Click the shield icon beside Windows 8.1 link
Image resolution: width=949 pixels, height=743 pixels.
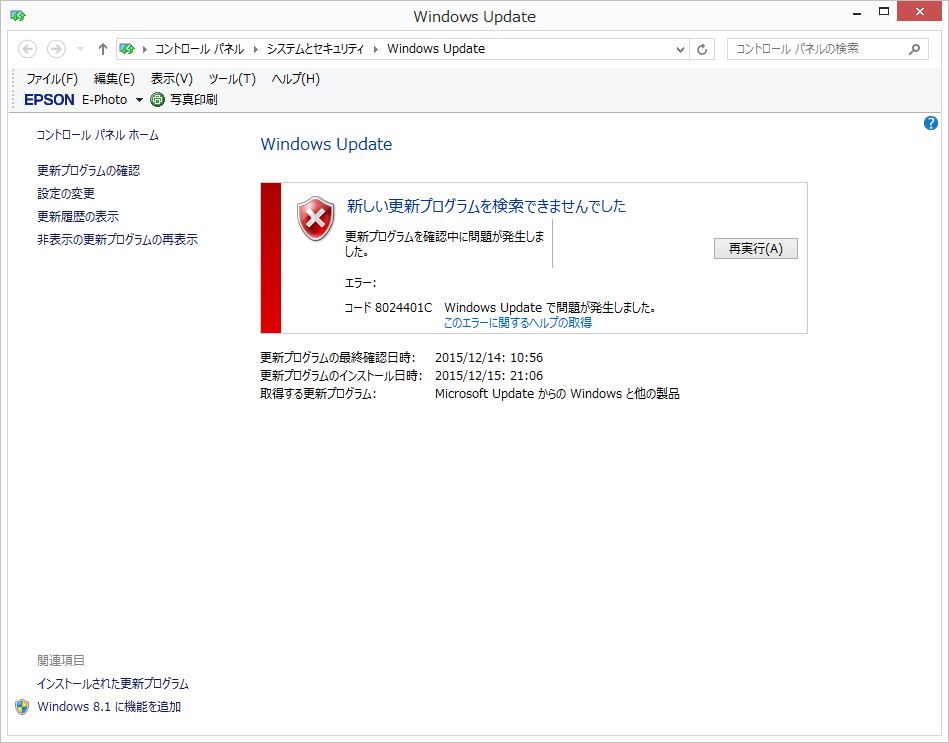pos(22,707)
